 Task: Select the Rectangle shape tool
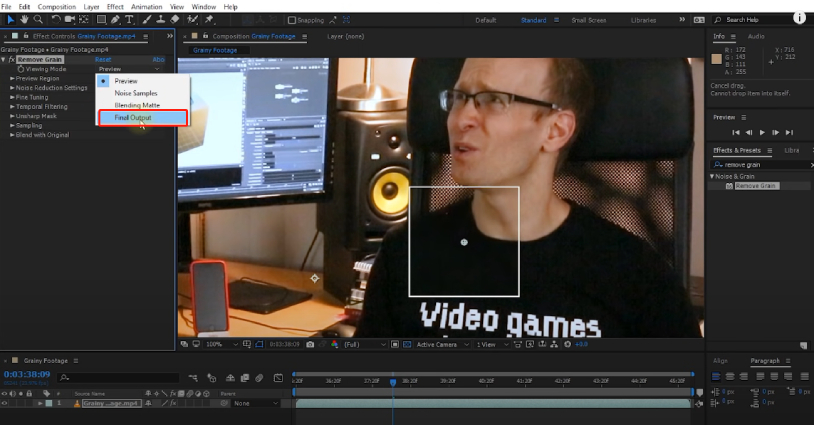[x=101, y=19]
